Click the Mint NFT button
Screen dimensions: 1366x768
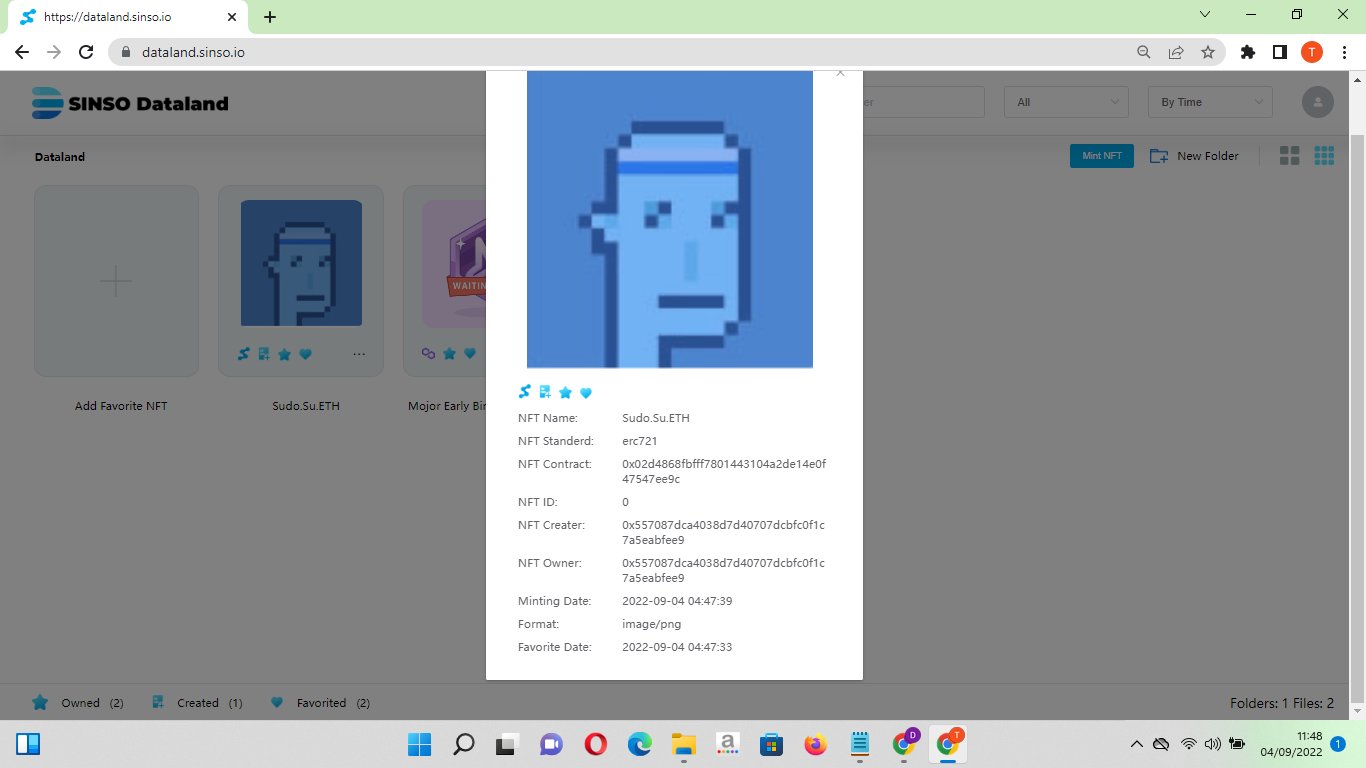1102,156
